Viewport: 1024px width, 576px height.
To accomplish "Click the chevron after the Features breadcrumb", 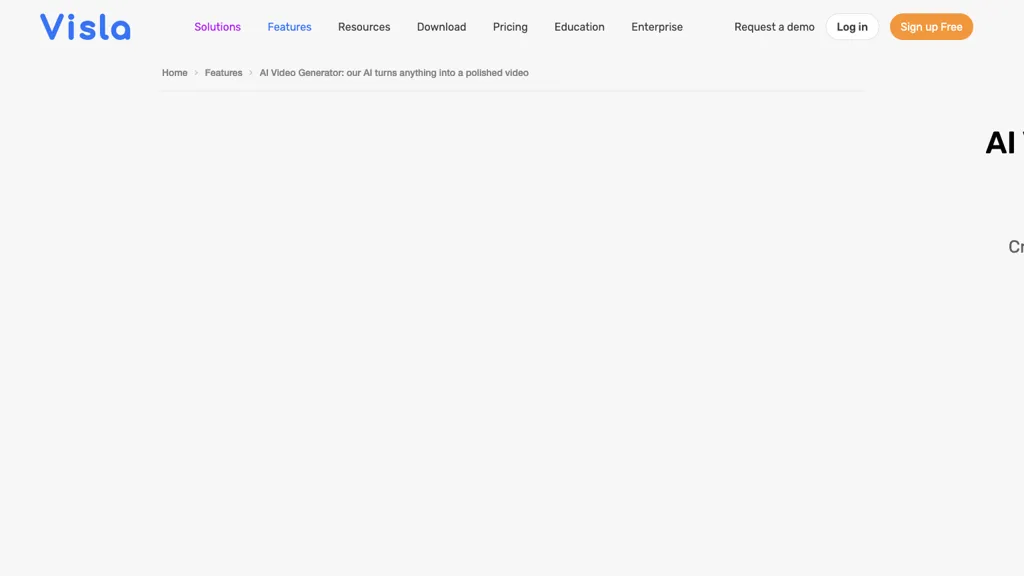I will [249, 72].
